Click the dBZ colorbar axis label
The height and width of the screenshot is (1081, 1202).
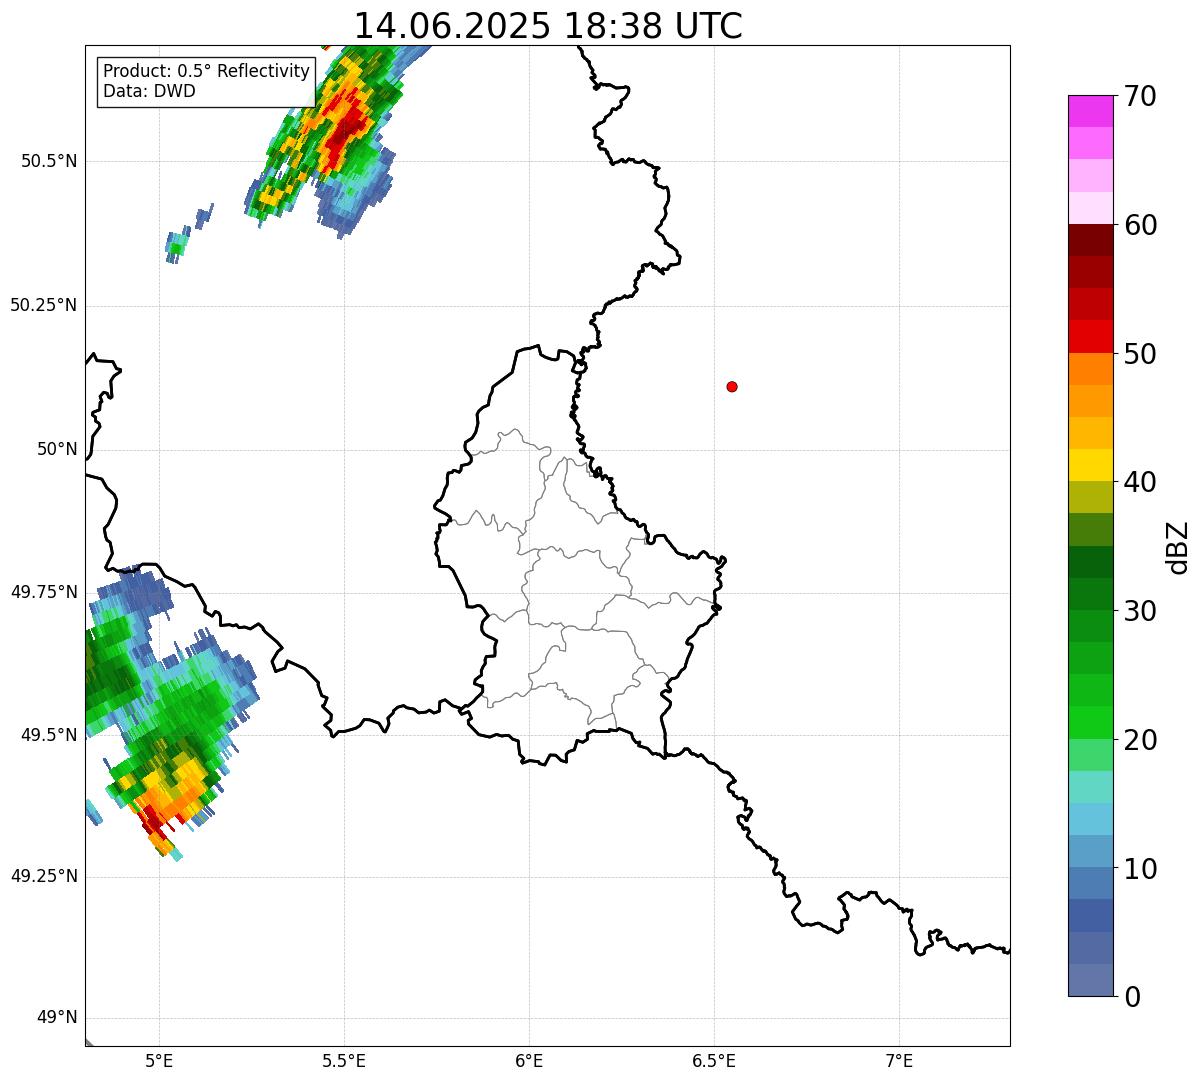(1178, 546)
